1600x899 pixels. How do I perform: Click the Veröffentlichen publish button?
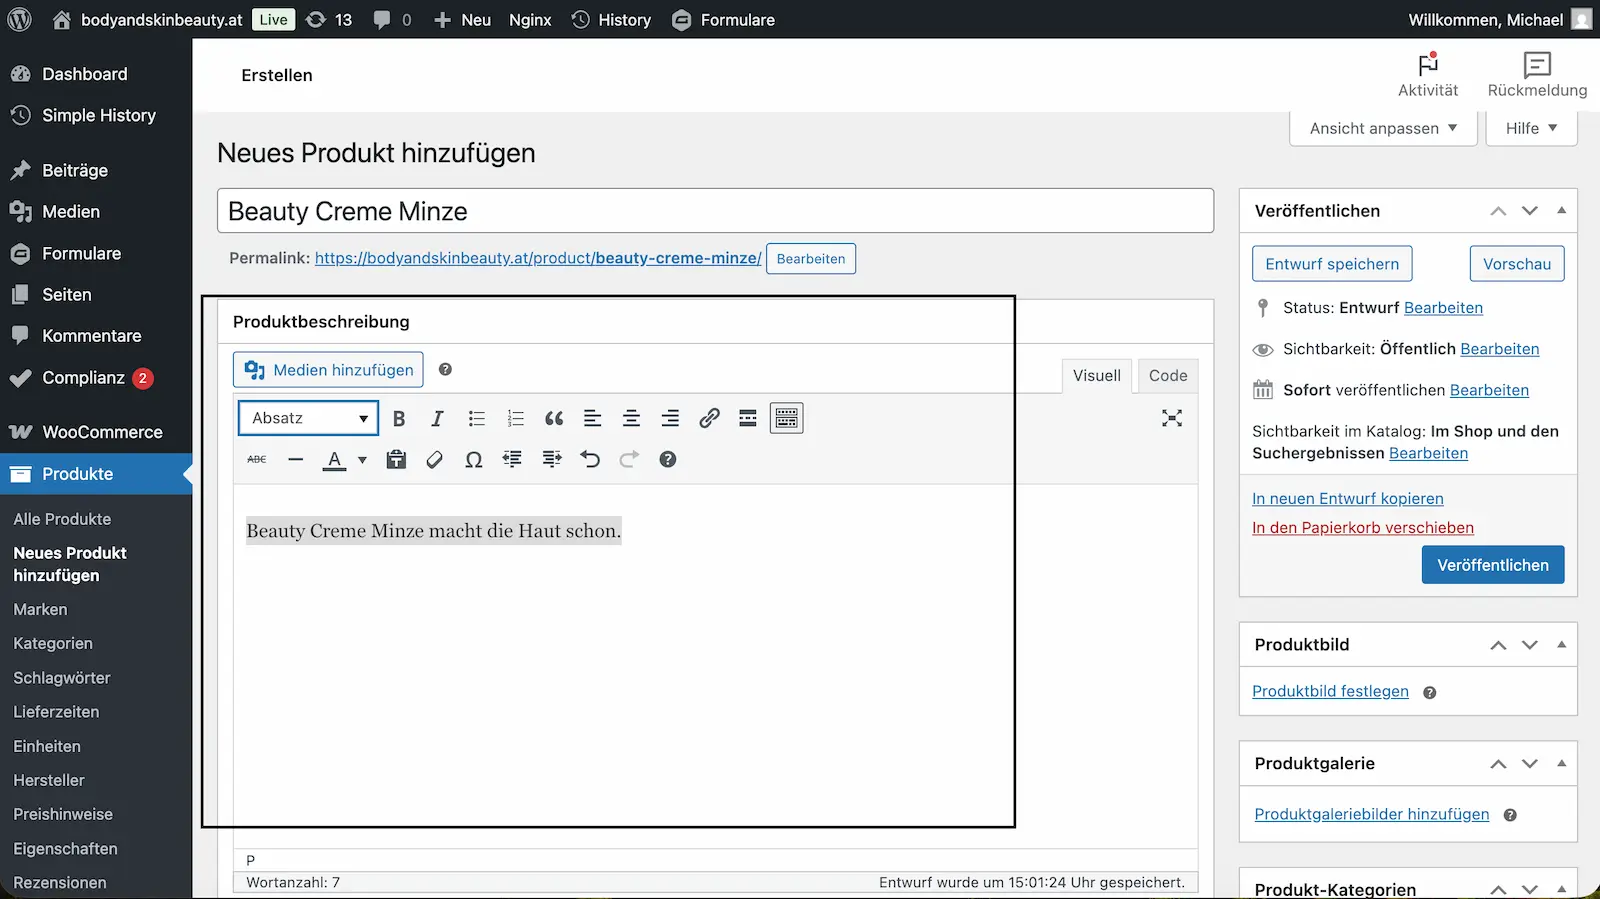[x=1492, y=565]
